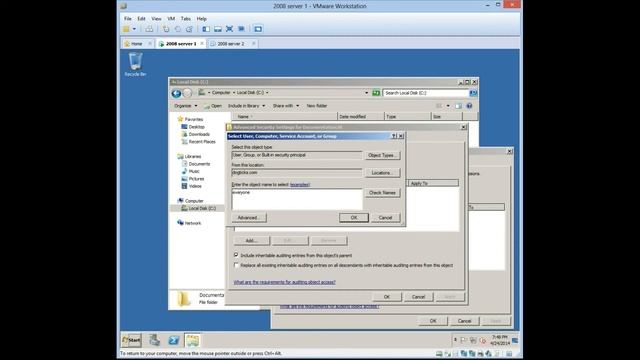This screenshot has height=360, width=640.
Task: Open the Organize dropdown
Action: click(x=186, y=106)
